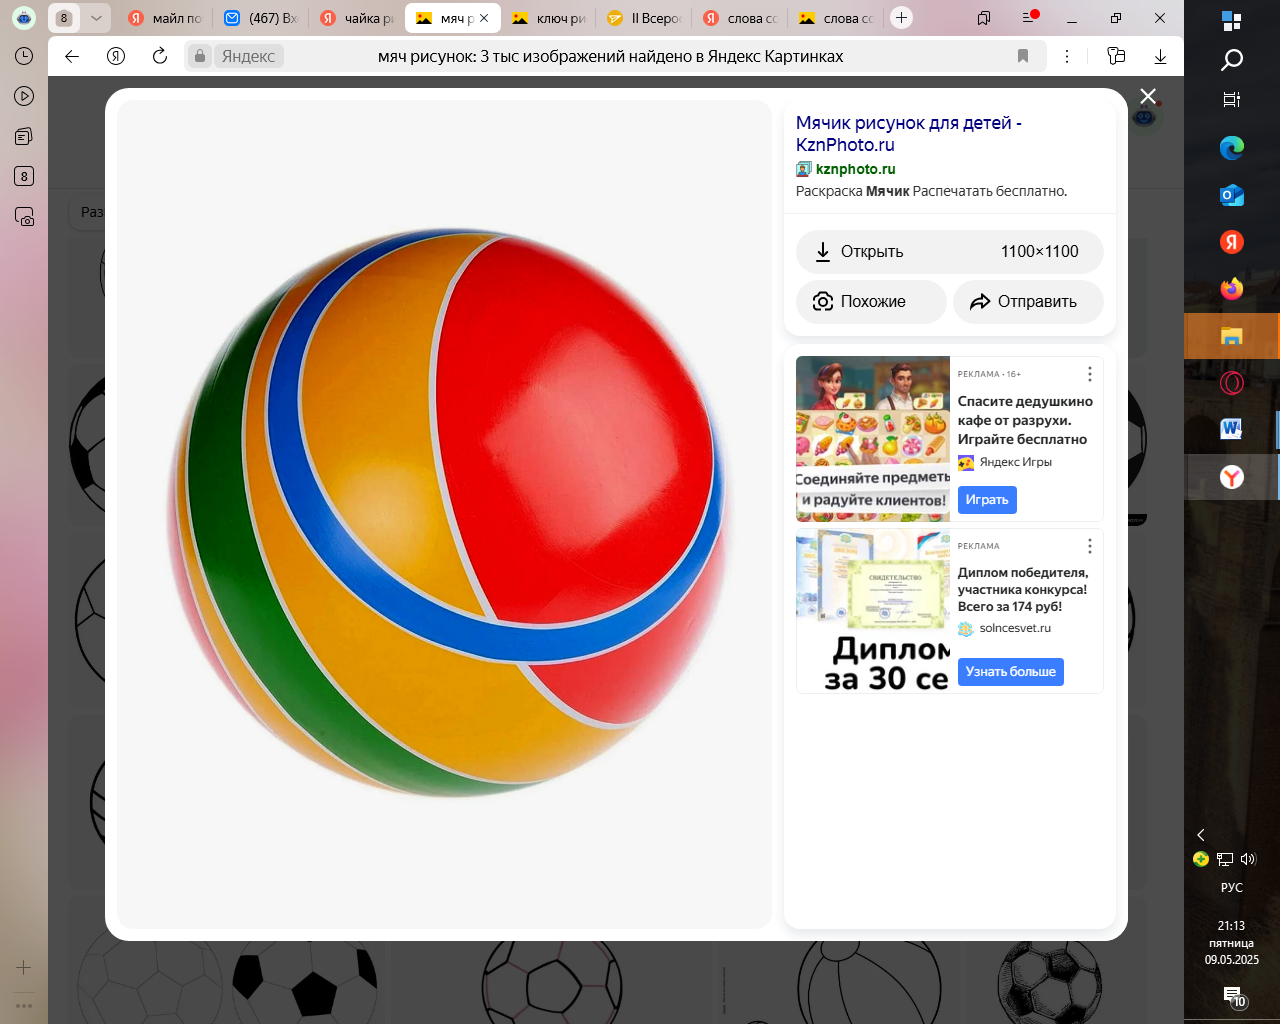Expand tab group dropdown chevron
This screenshot has width=1280, height=1024.
tap(96, 18)
